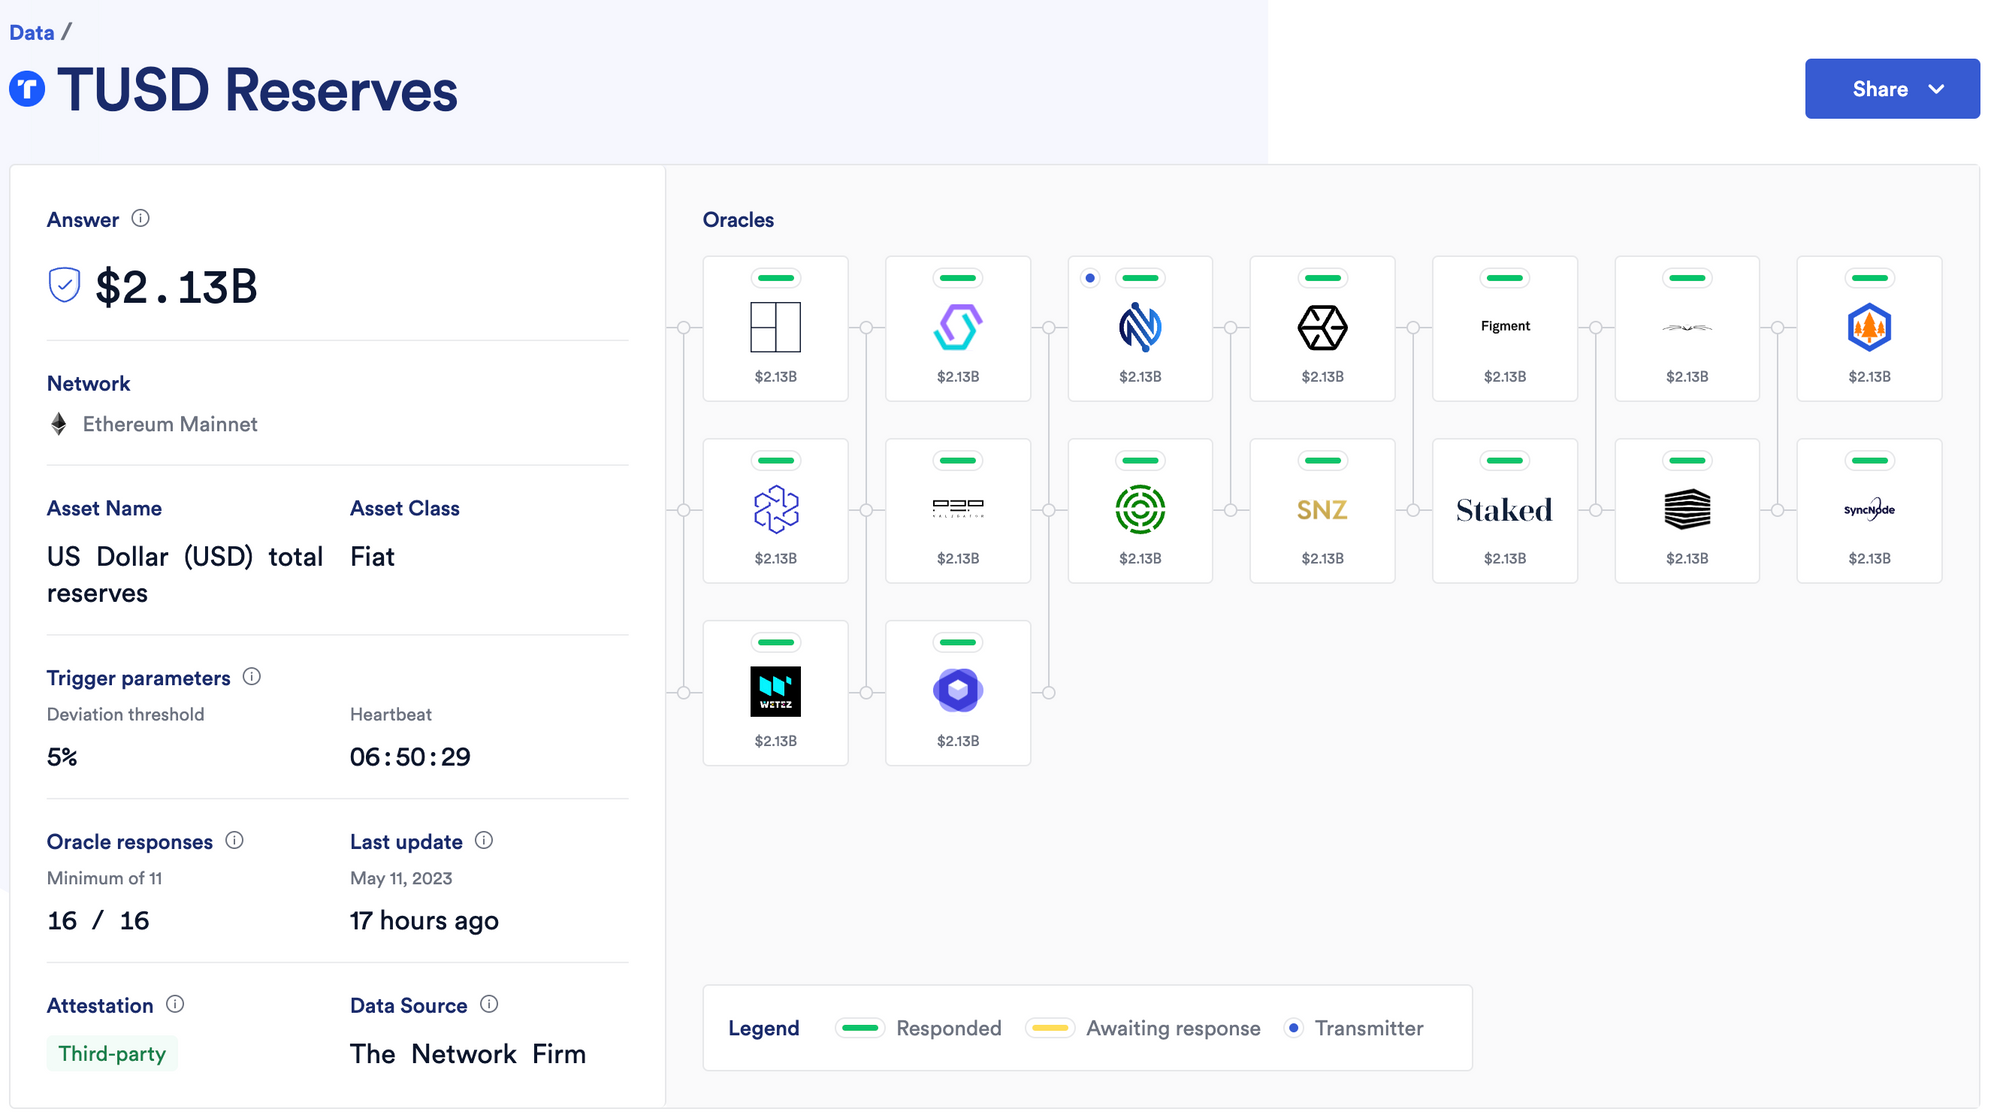Go to Data breadcrumb link
Viewport: 2000px width, 1118px height.
click(32, 32)
